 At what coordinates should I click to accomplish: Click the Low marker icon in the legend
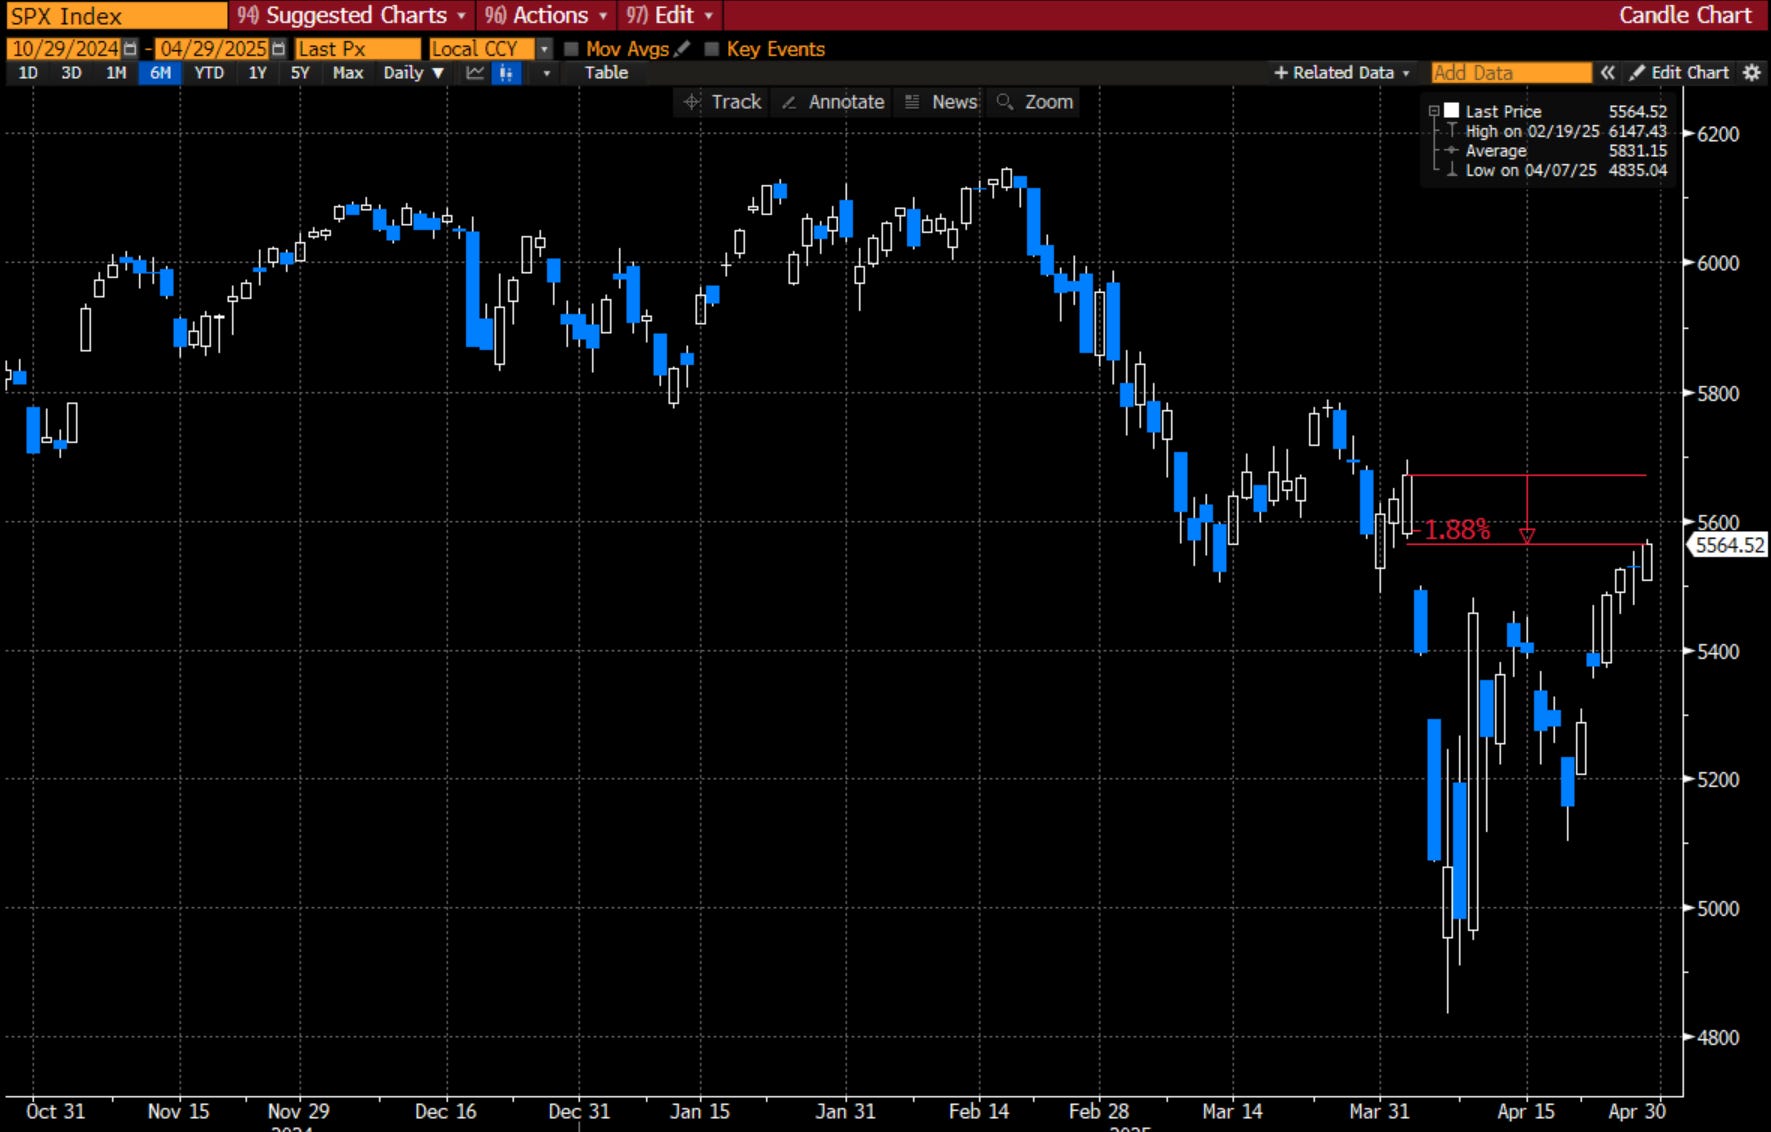(1451, 170)
